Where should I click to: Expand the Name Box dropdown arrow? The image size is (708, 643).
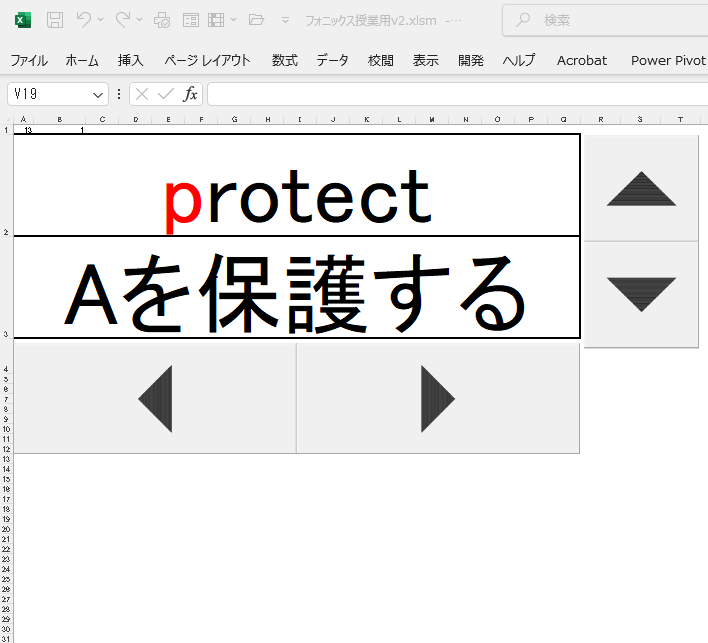[x=98, y=94]
